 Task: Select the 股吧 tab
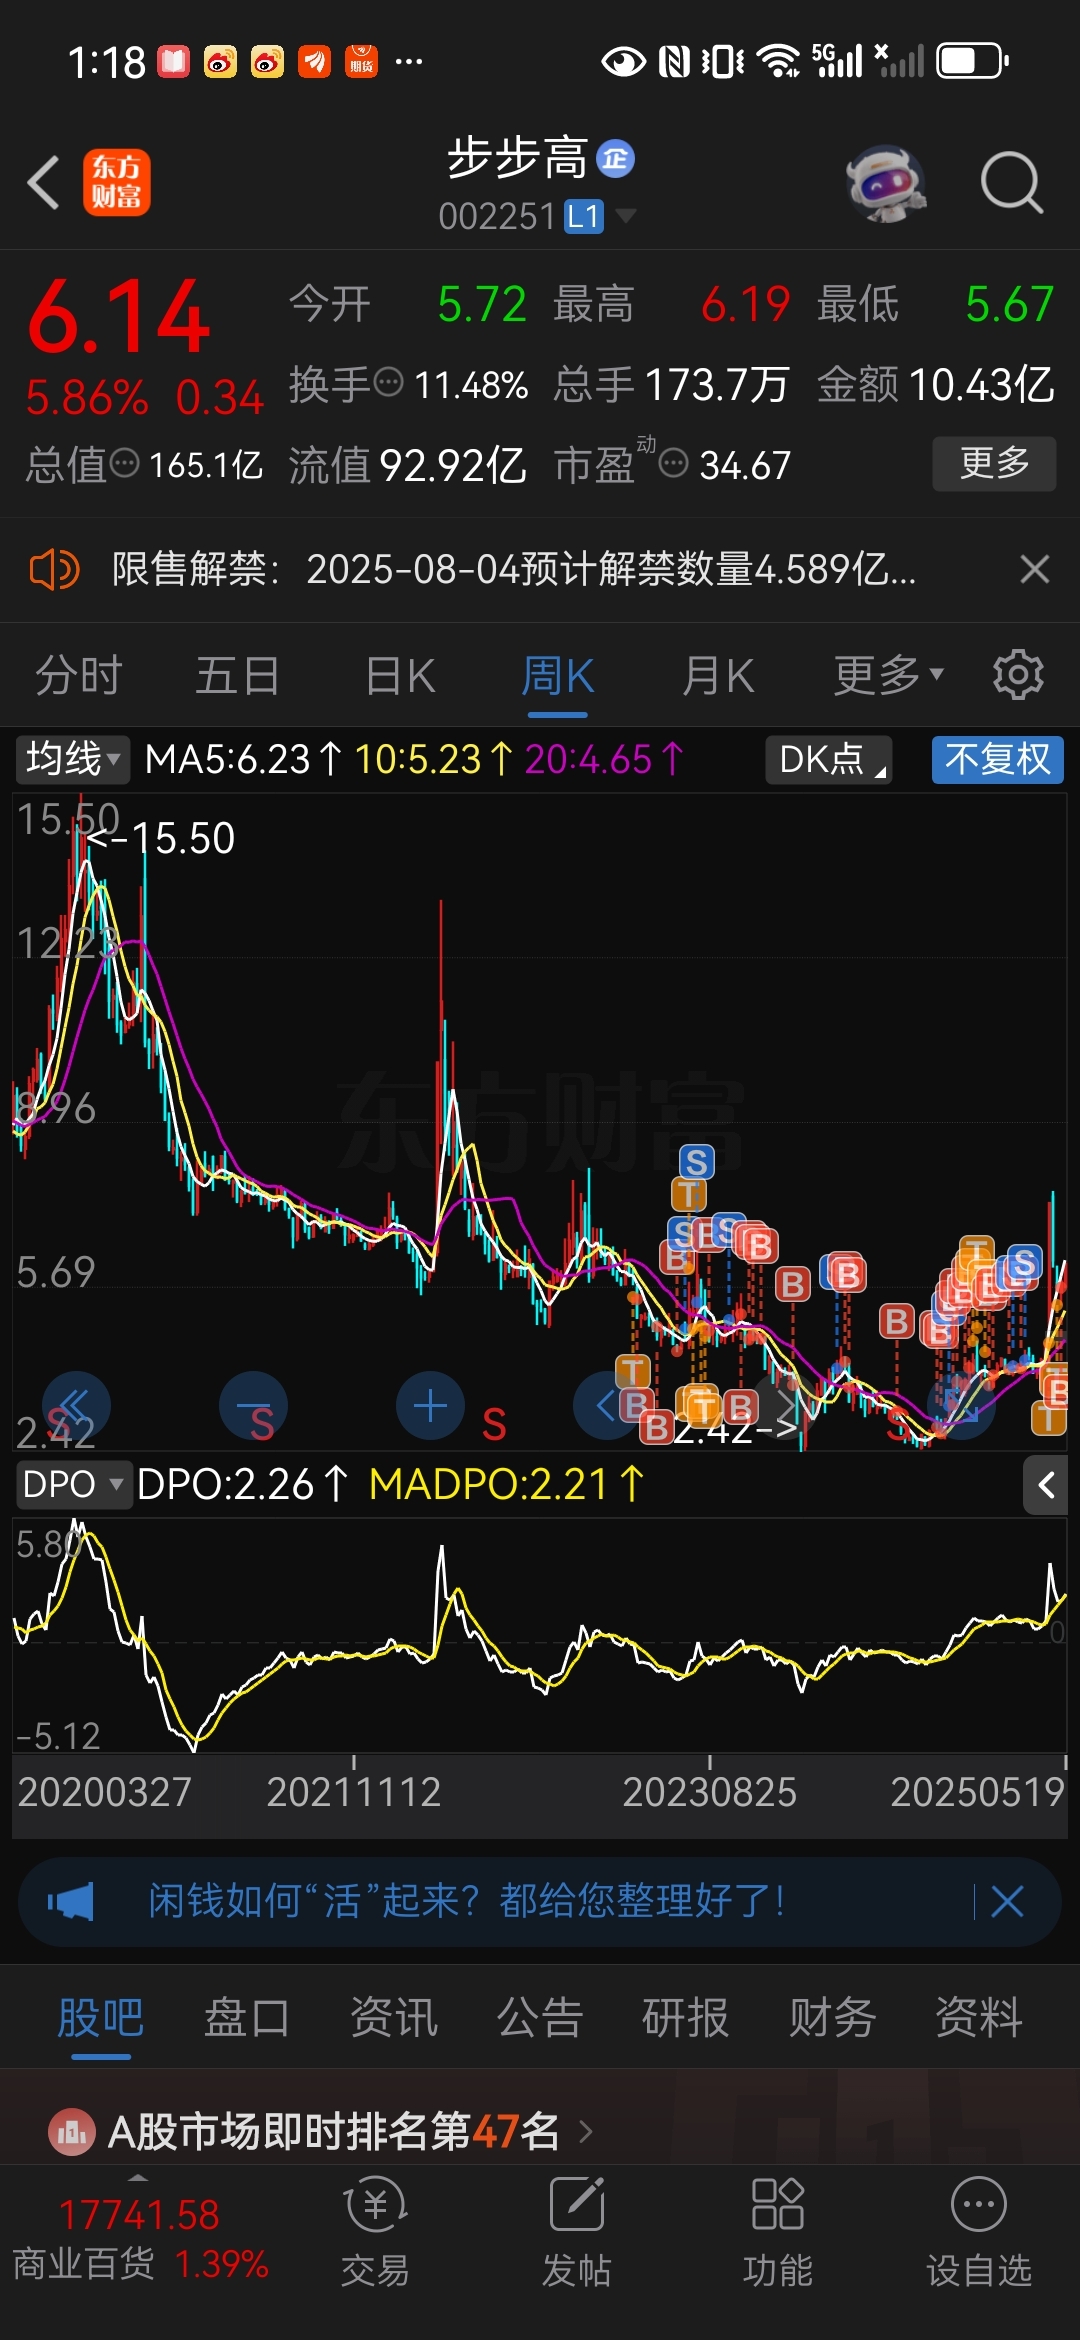tap(101, 2018)
